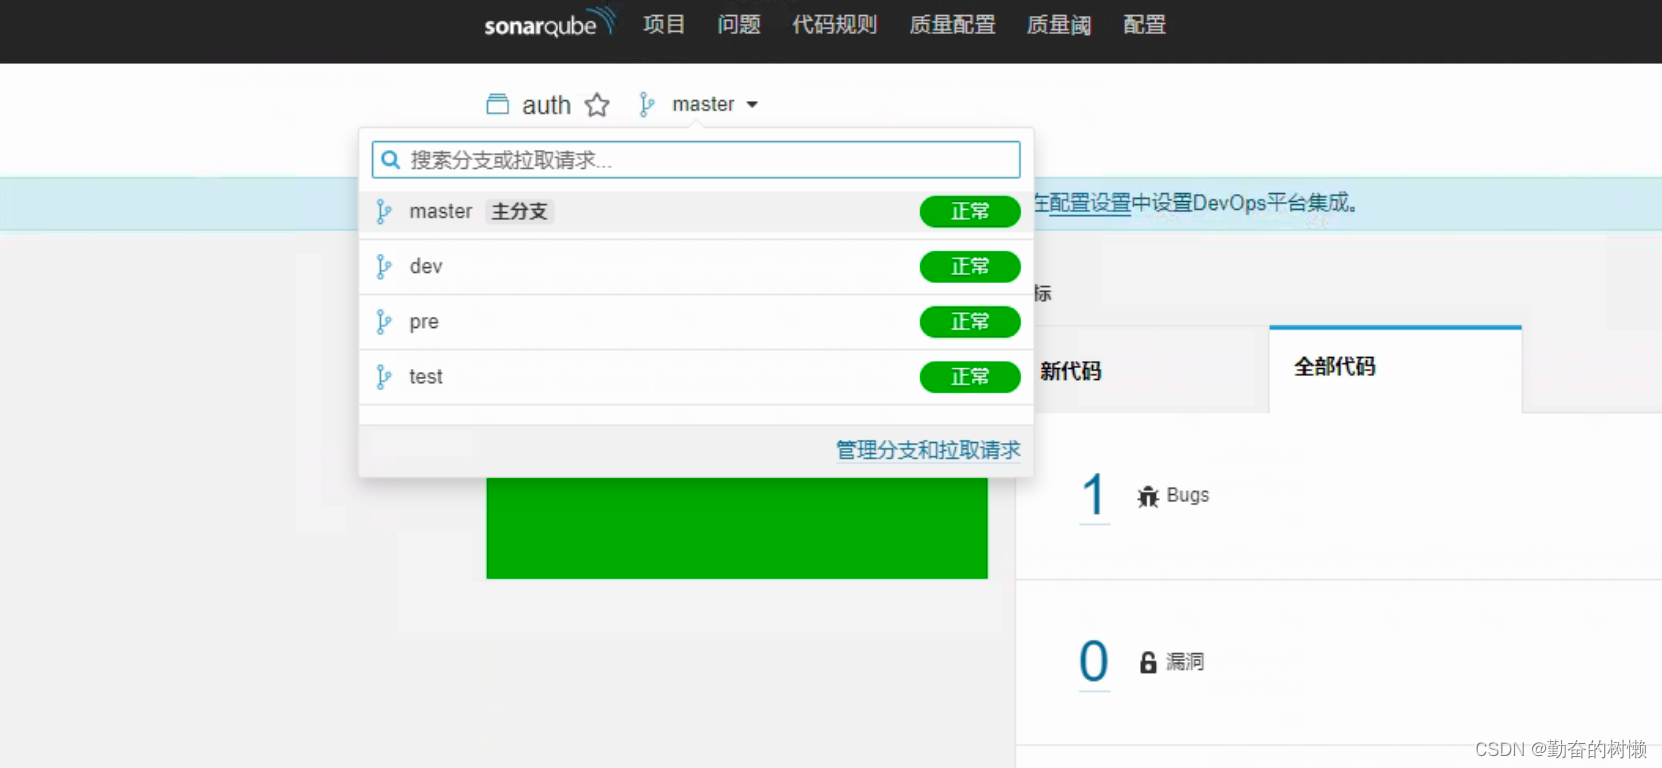This screenshot has width=1662, height=768.
Task: Click the branch icon beside master selector
Action: click(x=647, y=105)
